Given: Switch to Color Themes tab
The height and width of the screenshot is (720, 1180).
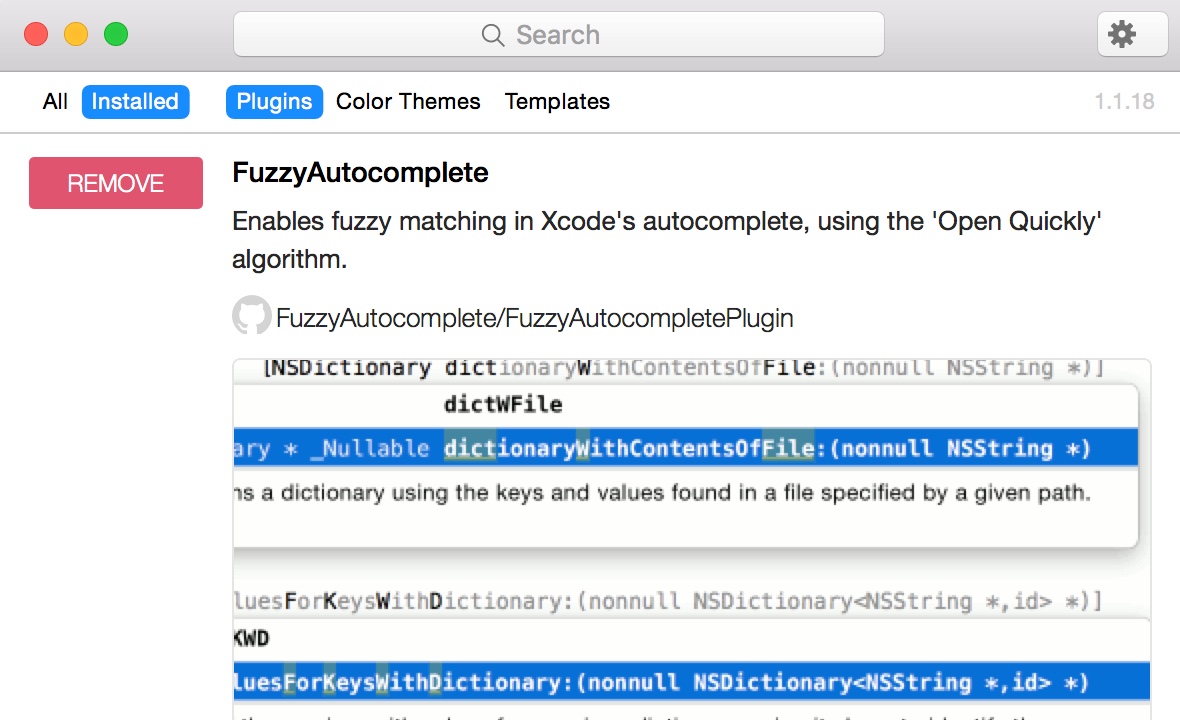Looking at the screenshot, I should pyautogui.click(x=408, y=102).
